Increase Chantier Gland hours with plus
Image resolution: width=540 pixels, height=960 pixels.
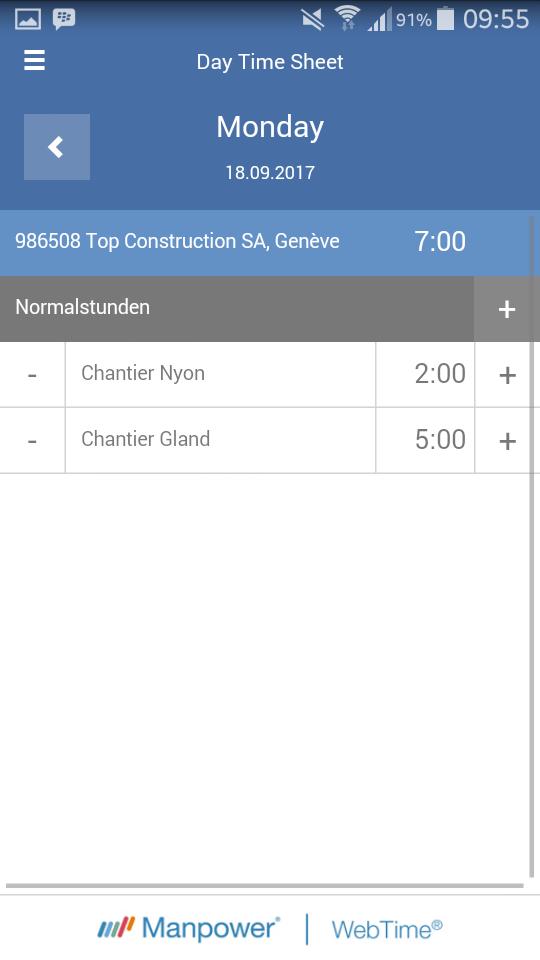(507, 441)
